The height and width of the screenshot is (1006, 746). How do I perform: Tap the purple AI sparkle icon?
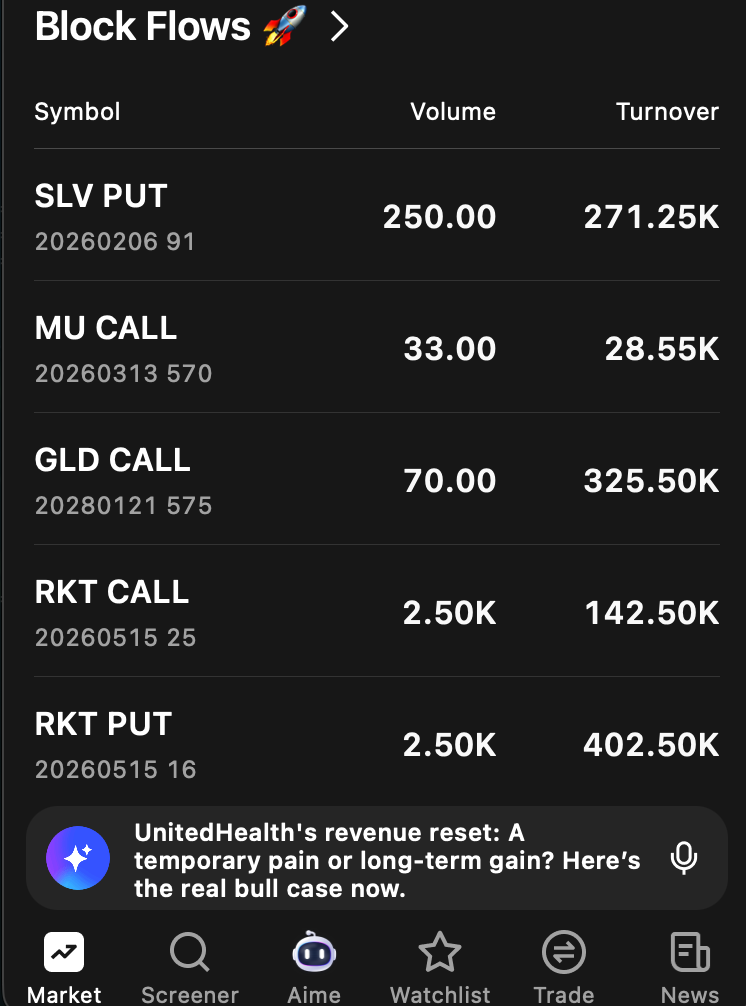click(78, 858)
